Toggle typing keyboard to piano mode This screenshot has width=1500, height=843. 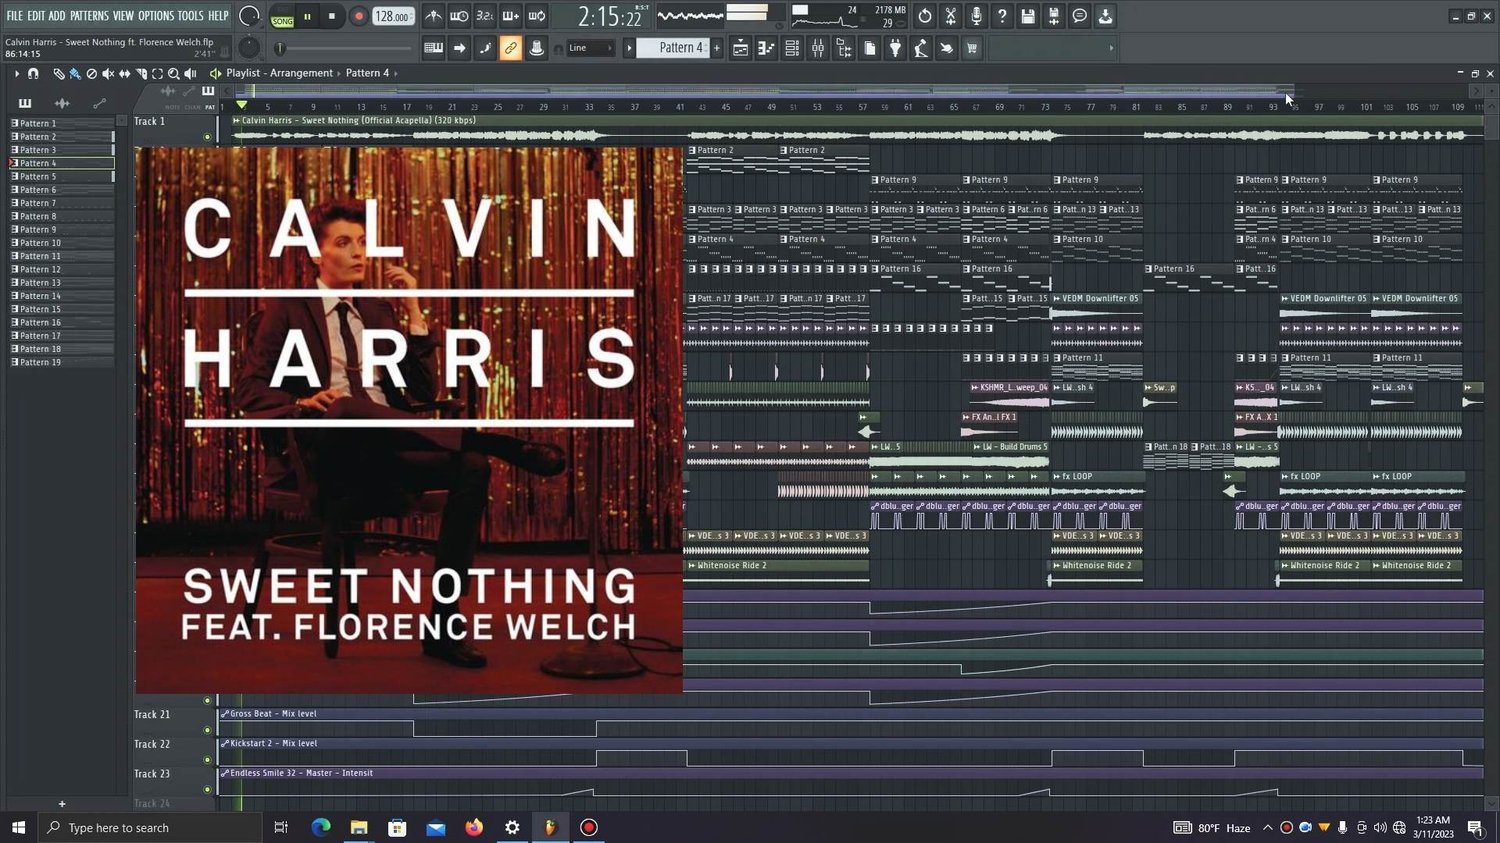433,48
